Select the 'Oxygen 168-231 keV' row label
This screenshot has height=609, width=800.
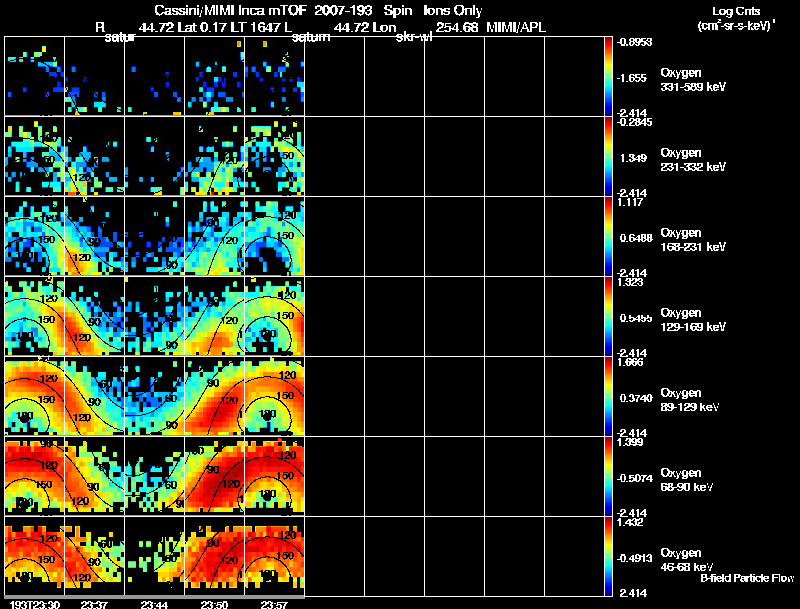(x=693, y=240)
